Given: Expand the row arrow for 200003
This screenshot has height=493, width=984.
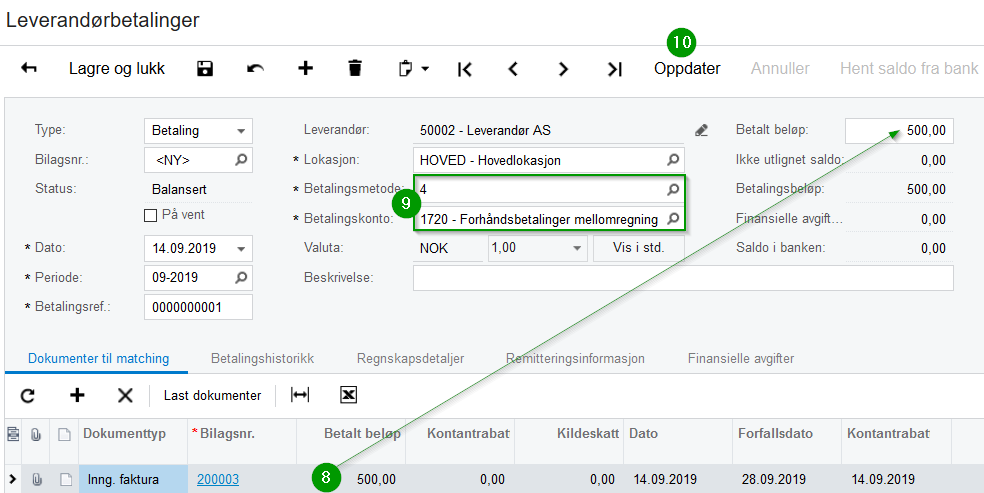Looking at the screenshot, I should click(x=12, y=480).
